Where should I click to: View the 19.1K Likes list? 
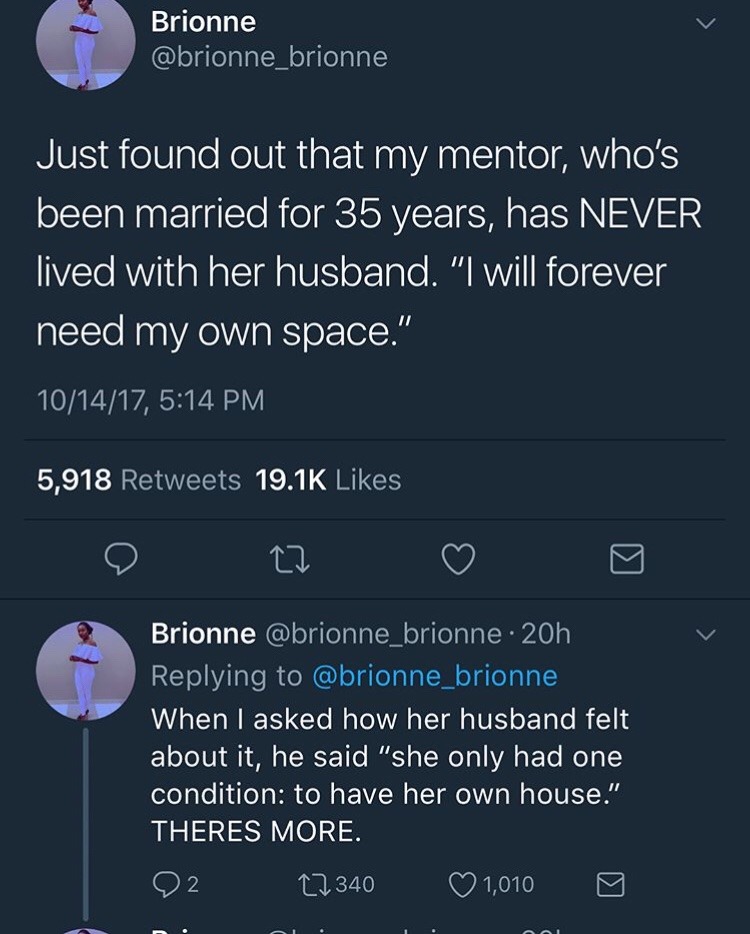tap(329, 480)
